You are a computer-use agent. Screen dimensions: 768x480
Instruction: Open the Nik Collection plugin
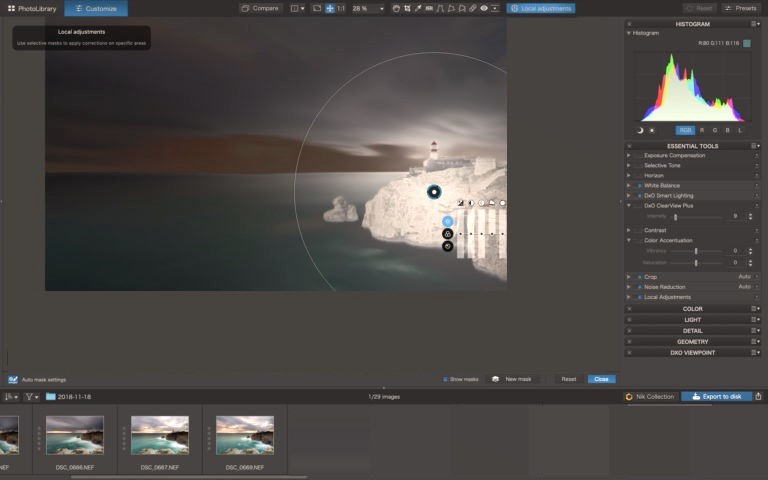click(x=649, y=397)
